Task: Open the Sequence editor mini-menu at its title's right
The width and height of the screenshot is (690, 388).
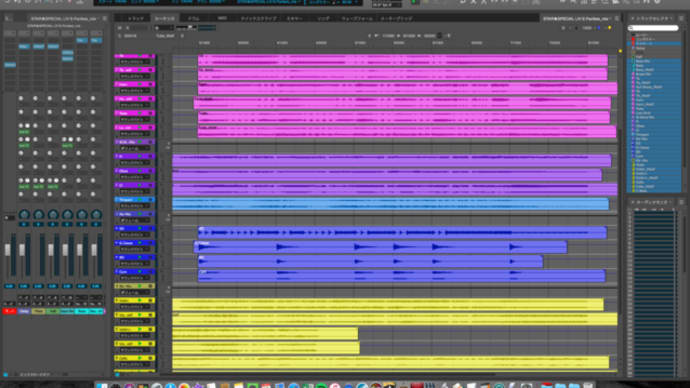Action: pos(617,18)
